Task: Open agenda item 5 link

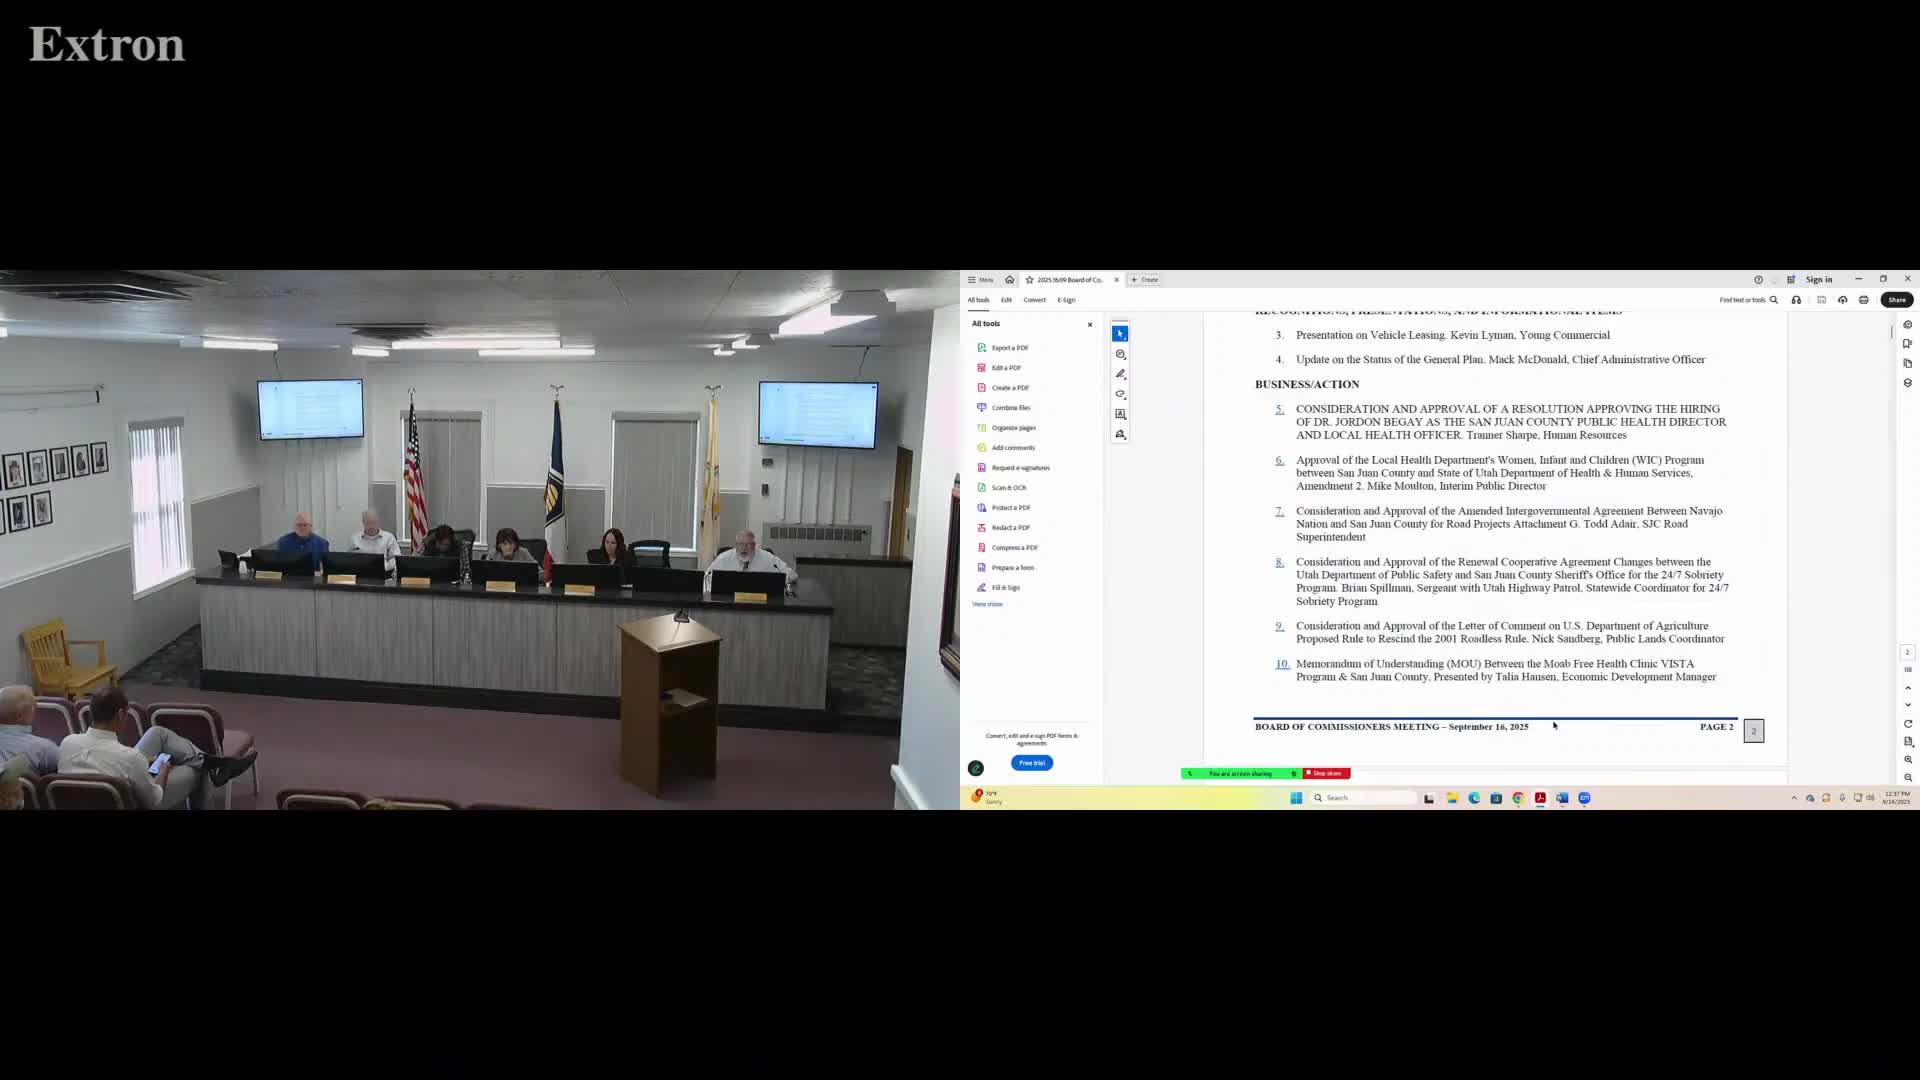Action: 1279,409
